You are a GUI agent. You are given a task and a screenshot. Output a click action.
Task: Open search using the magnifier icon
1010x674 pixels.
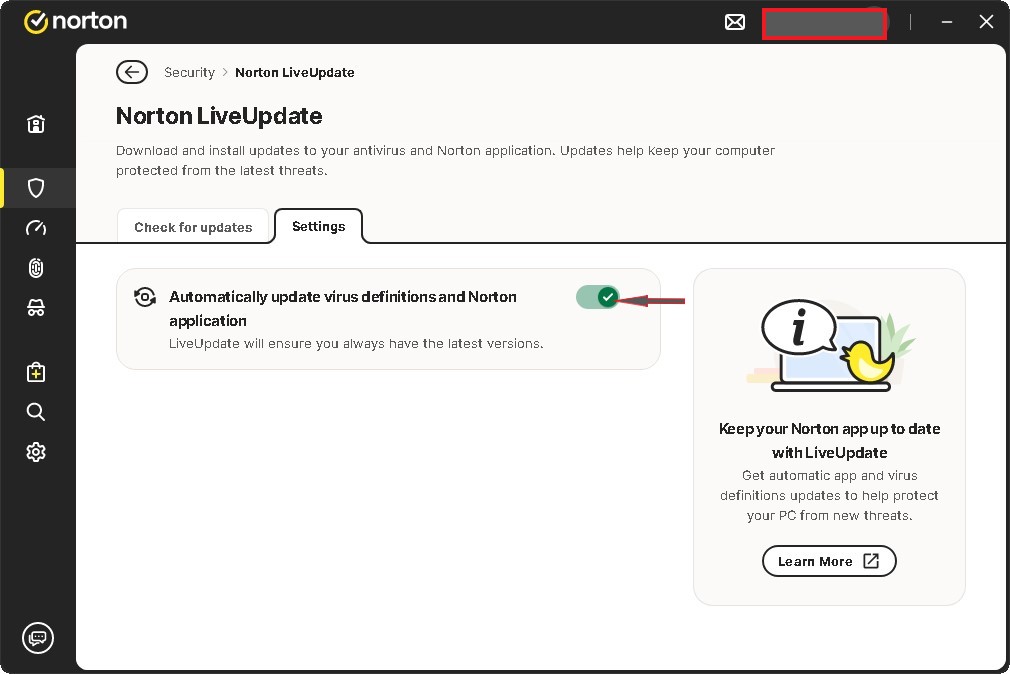(x=36, y=411)
